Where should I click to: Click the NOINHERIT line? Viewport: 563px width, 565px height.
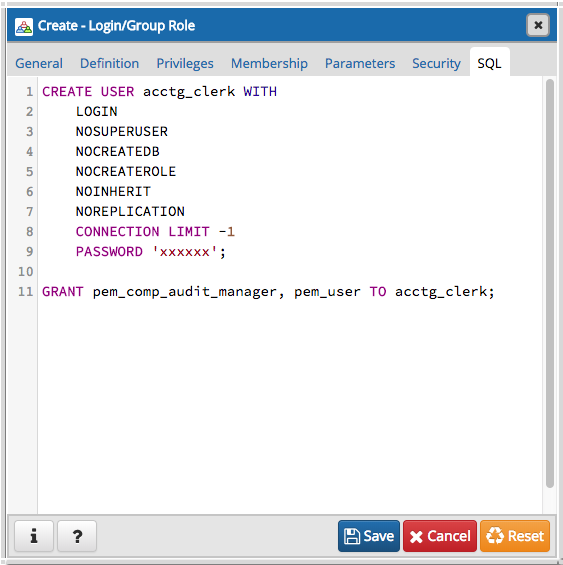[x=113, y=192]
